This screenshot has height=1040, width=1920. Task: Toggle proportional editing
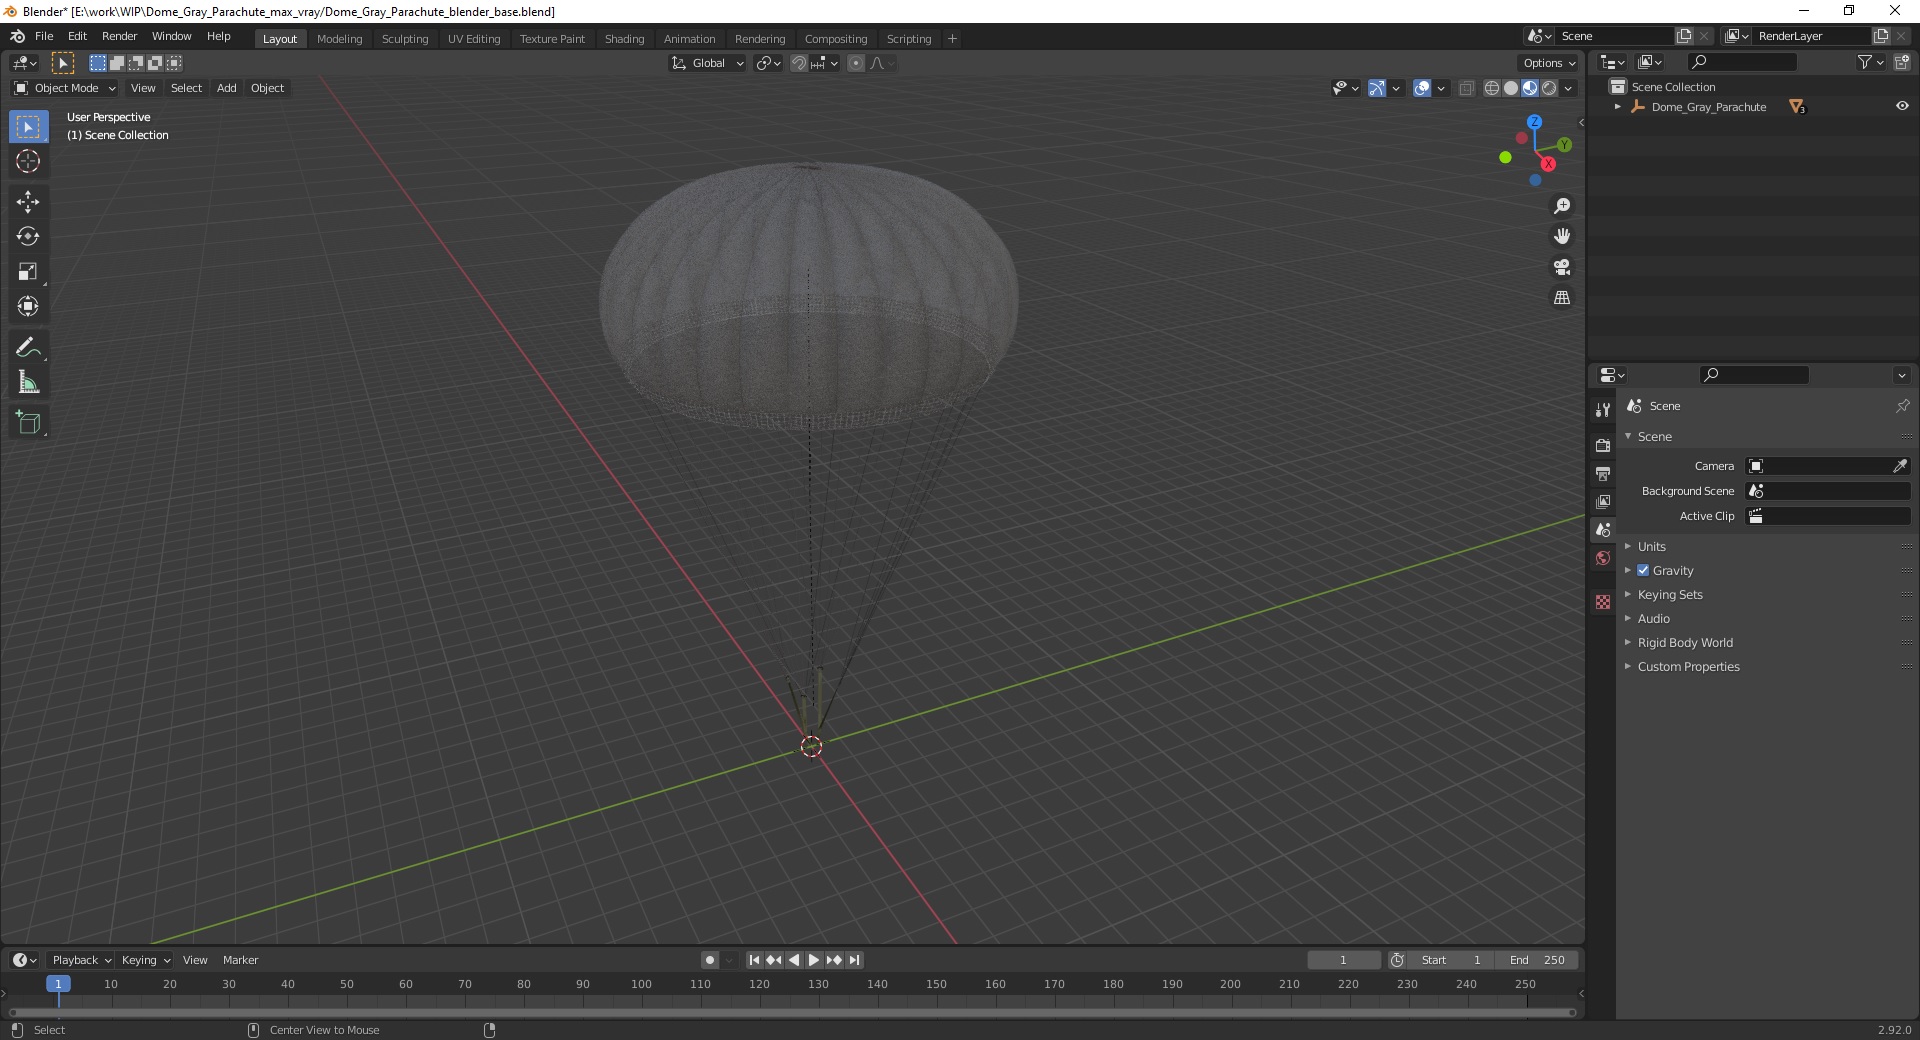(856, 63)
